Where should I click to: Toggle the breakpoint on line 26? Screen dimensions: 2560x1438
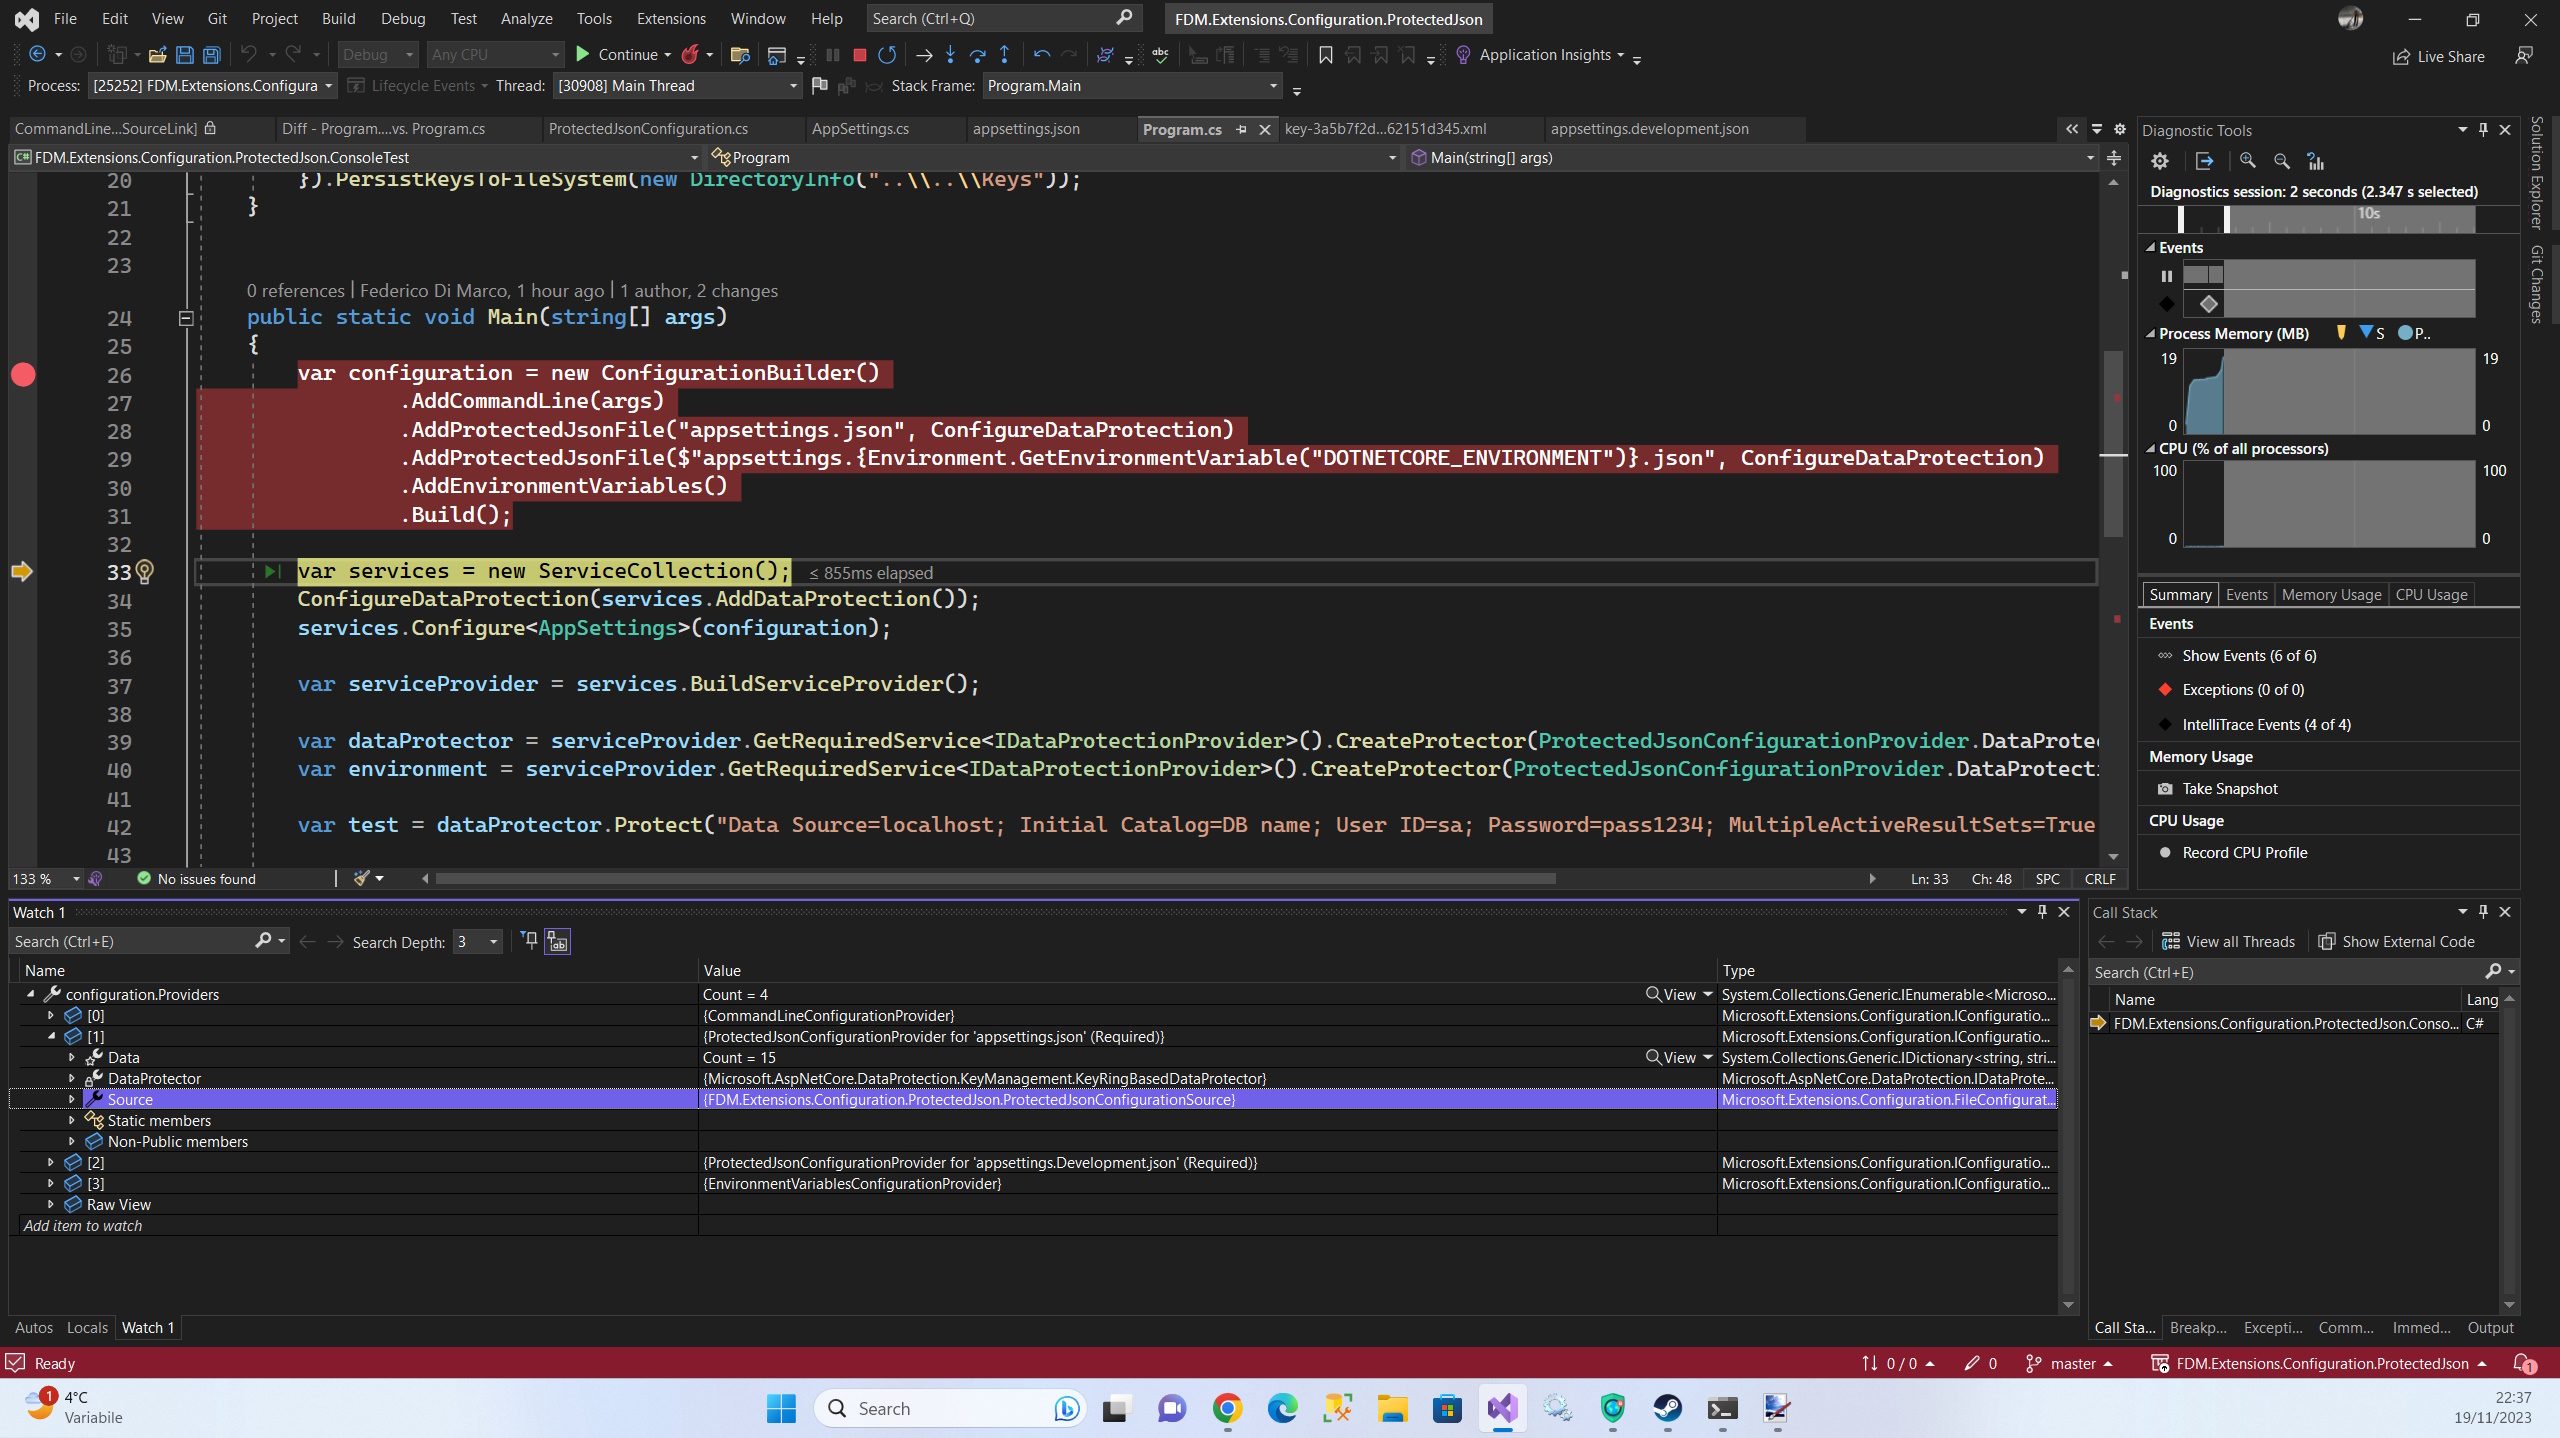tap(23, 375)
